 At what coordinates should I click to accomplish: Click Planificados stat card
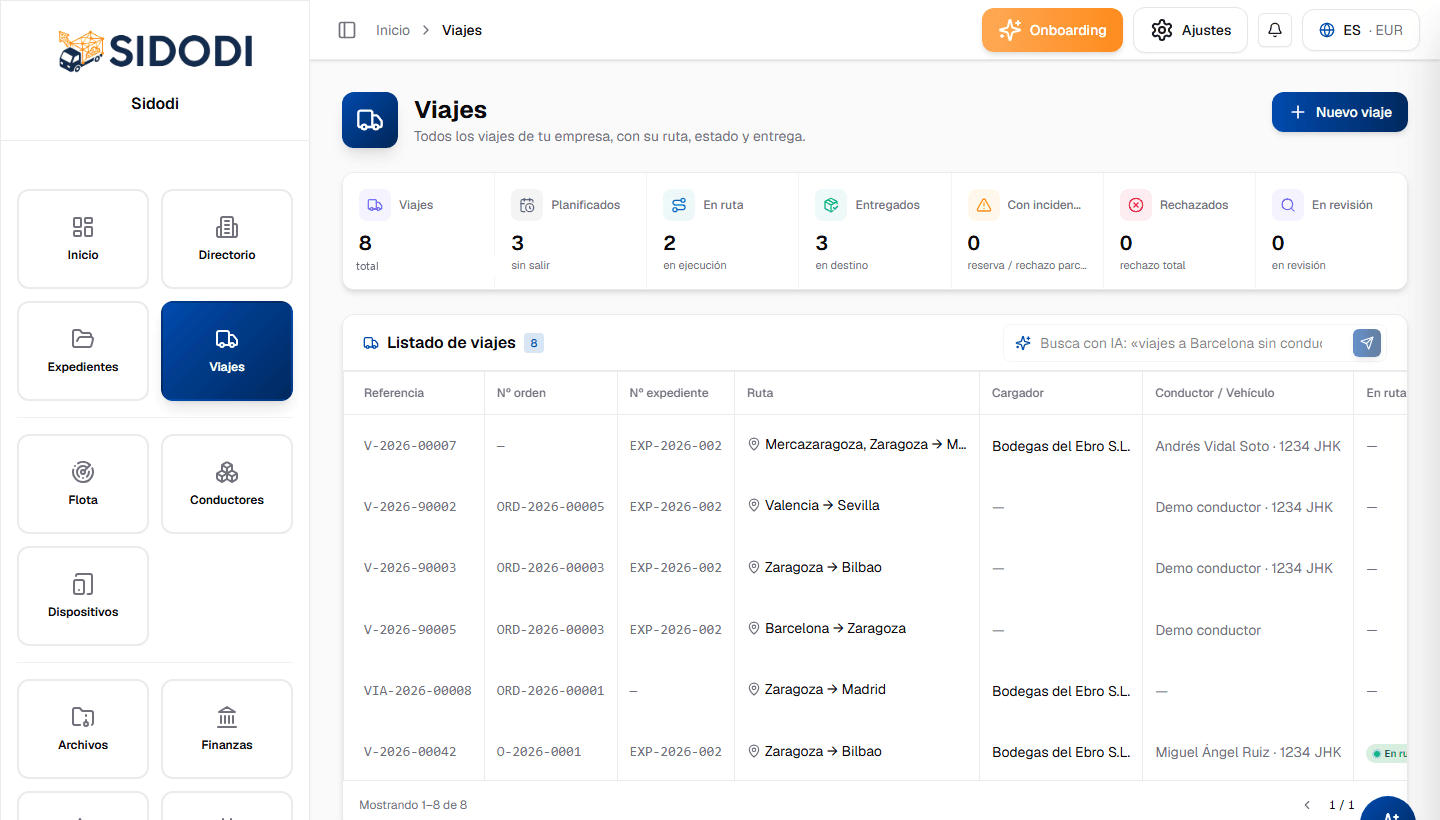571,231
